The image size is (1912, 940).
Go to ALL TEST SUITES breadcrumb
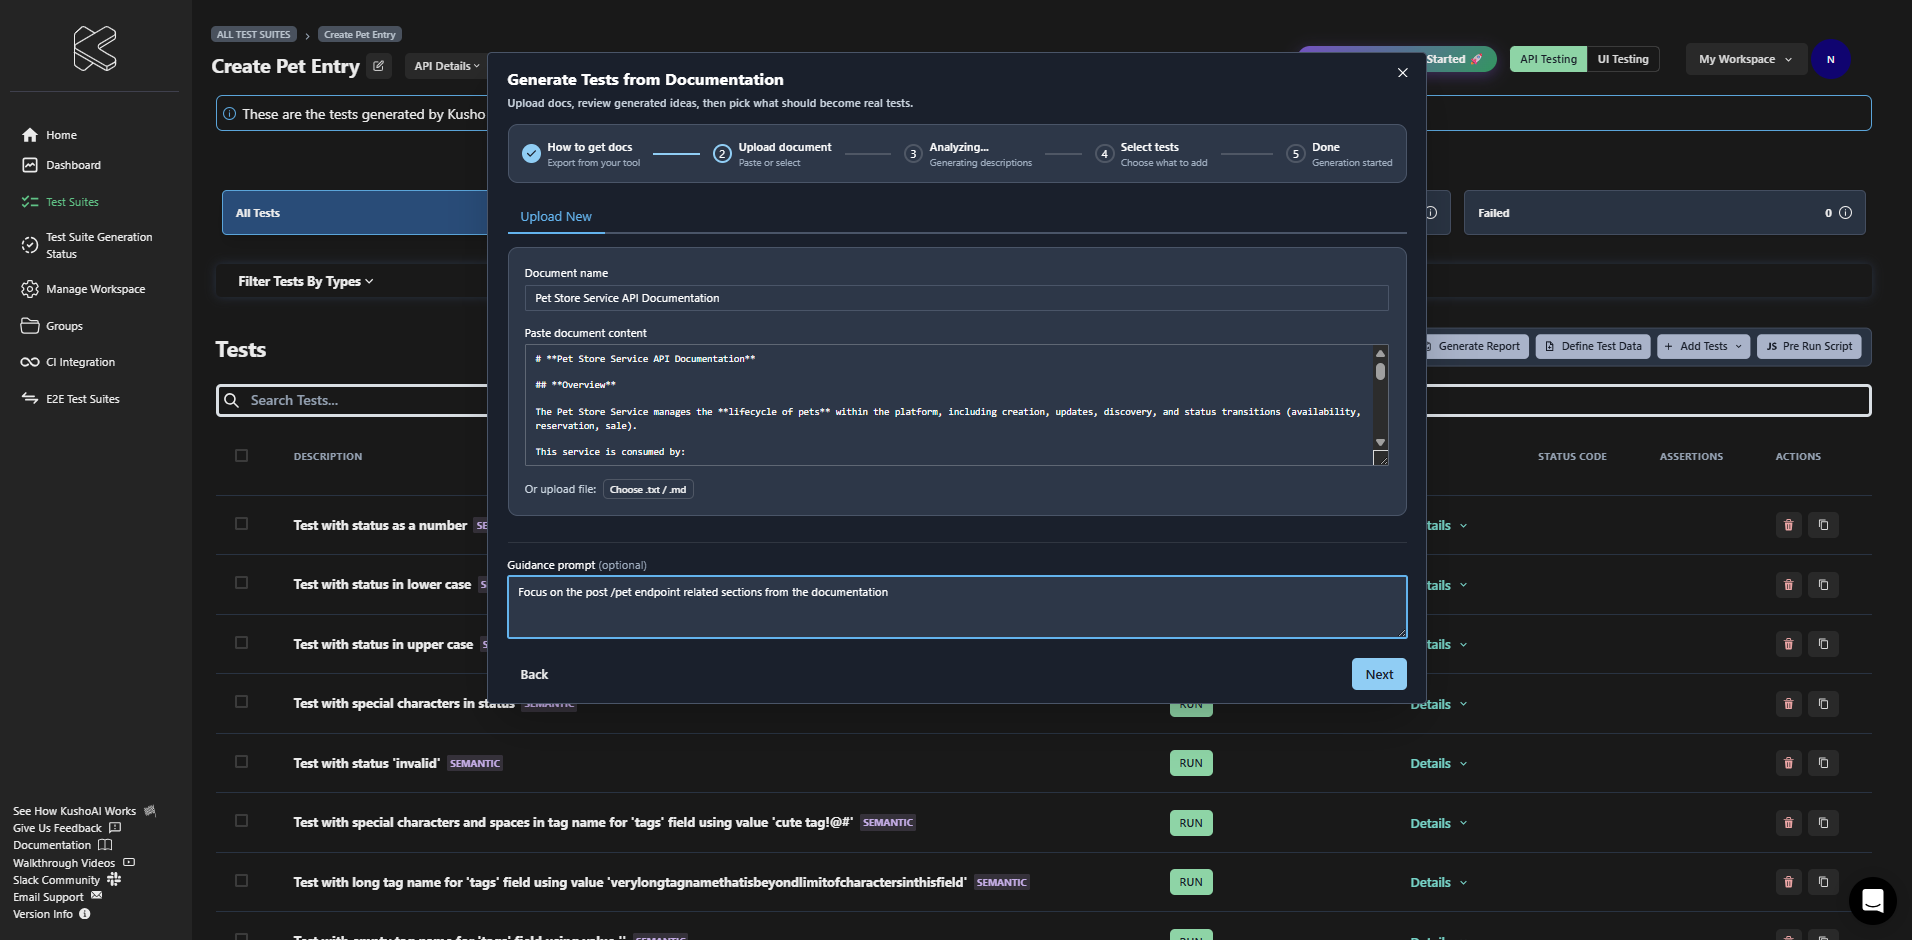point(254,34)
